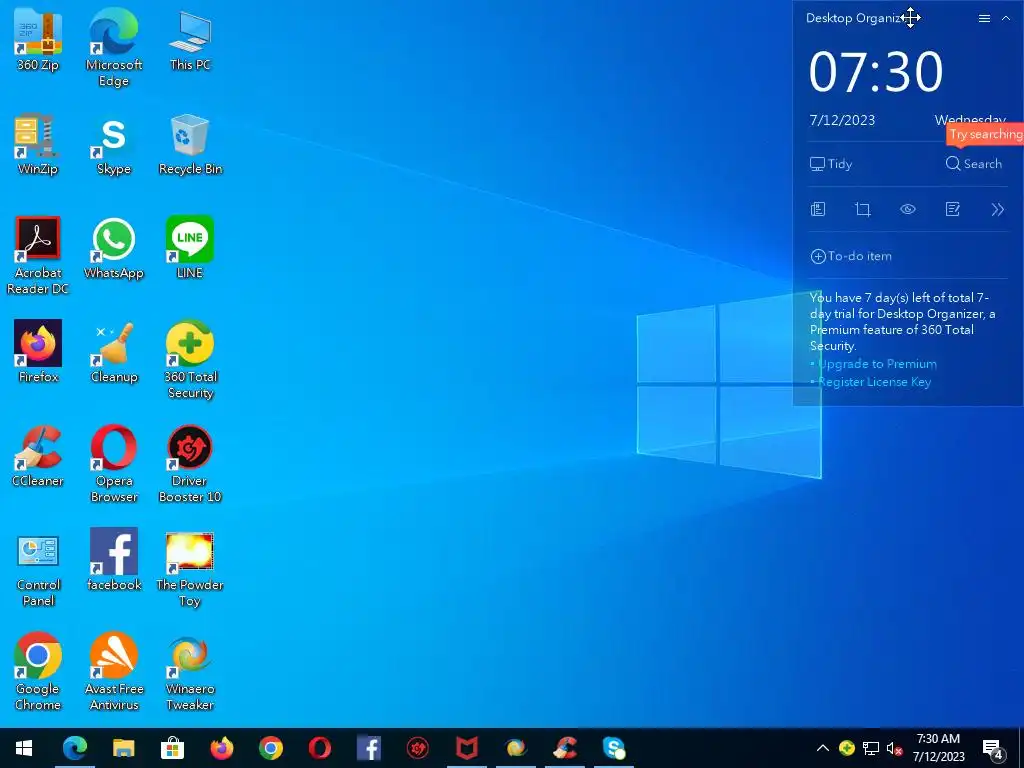The height and width of the screenshot is (768, 1024).
Task: Open McAfee from the taskbar
Action: click(x=466, y=748)
